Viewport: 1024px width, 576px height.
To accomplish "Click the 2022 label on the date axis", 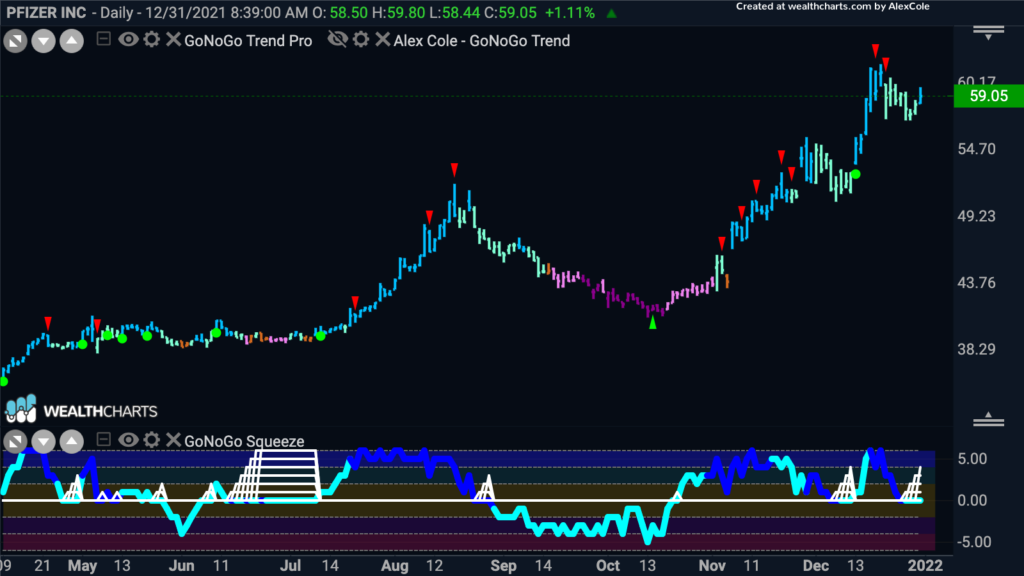I will pyautogui.click(x=925, y=566).
